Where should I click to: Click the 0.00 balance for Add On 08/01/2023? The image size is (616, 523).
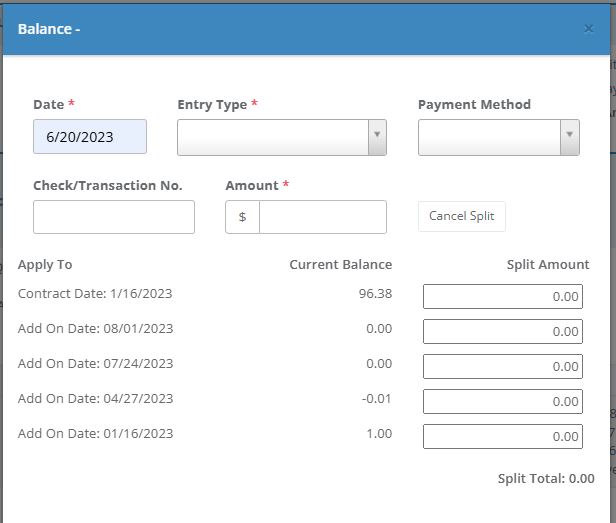click(379, 328)
